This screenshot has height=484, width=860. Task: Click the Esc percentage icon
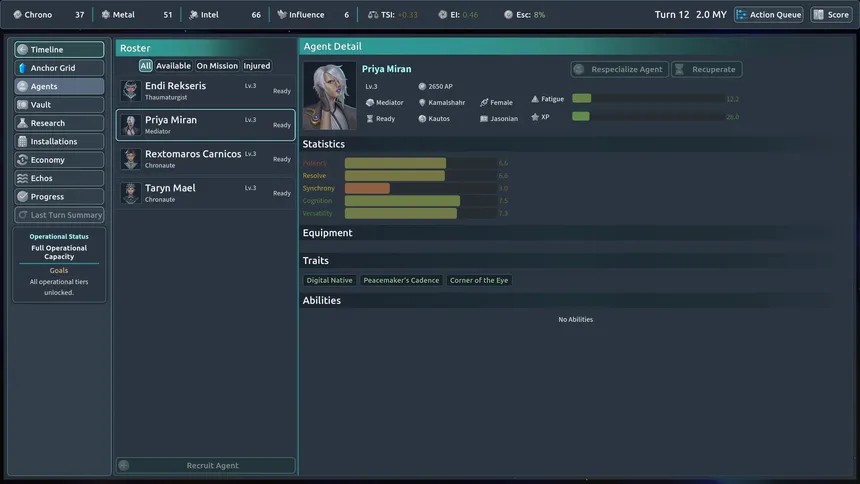coord(508,15)
